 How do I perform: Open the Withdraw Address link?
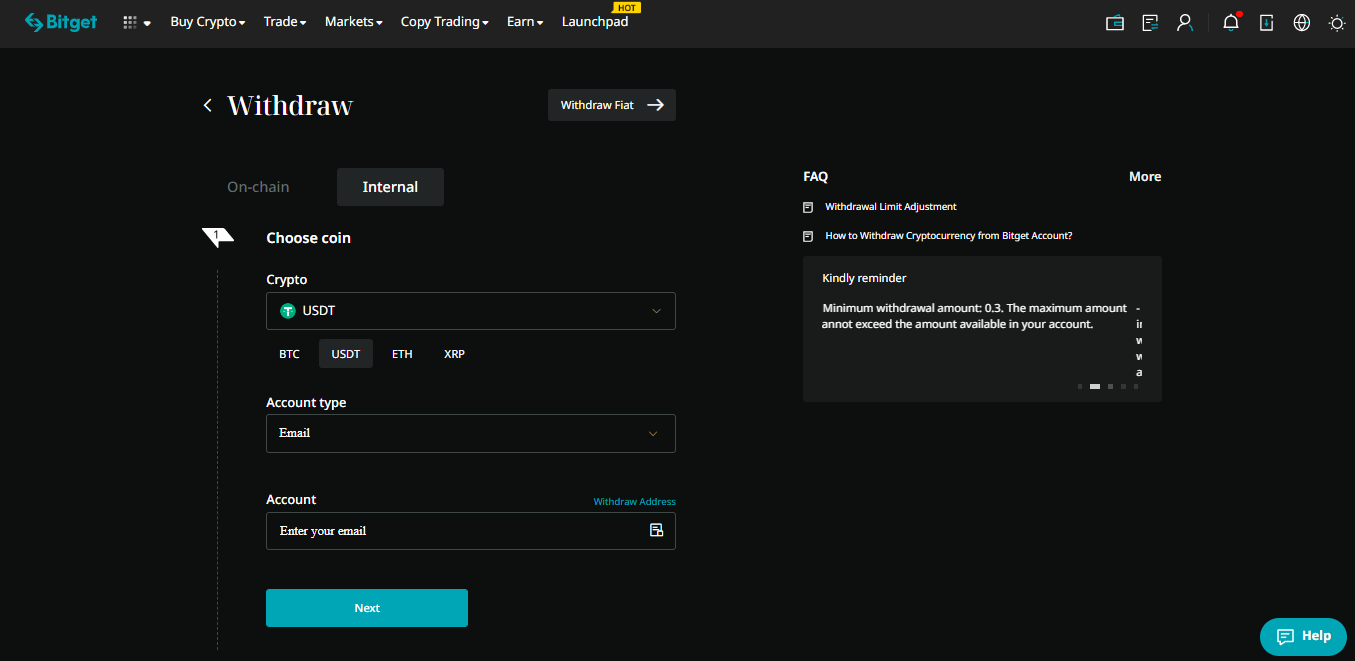click(634, 502)
